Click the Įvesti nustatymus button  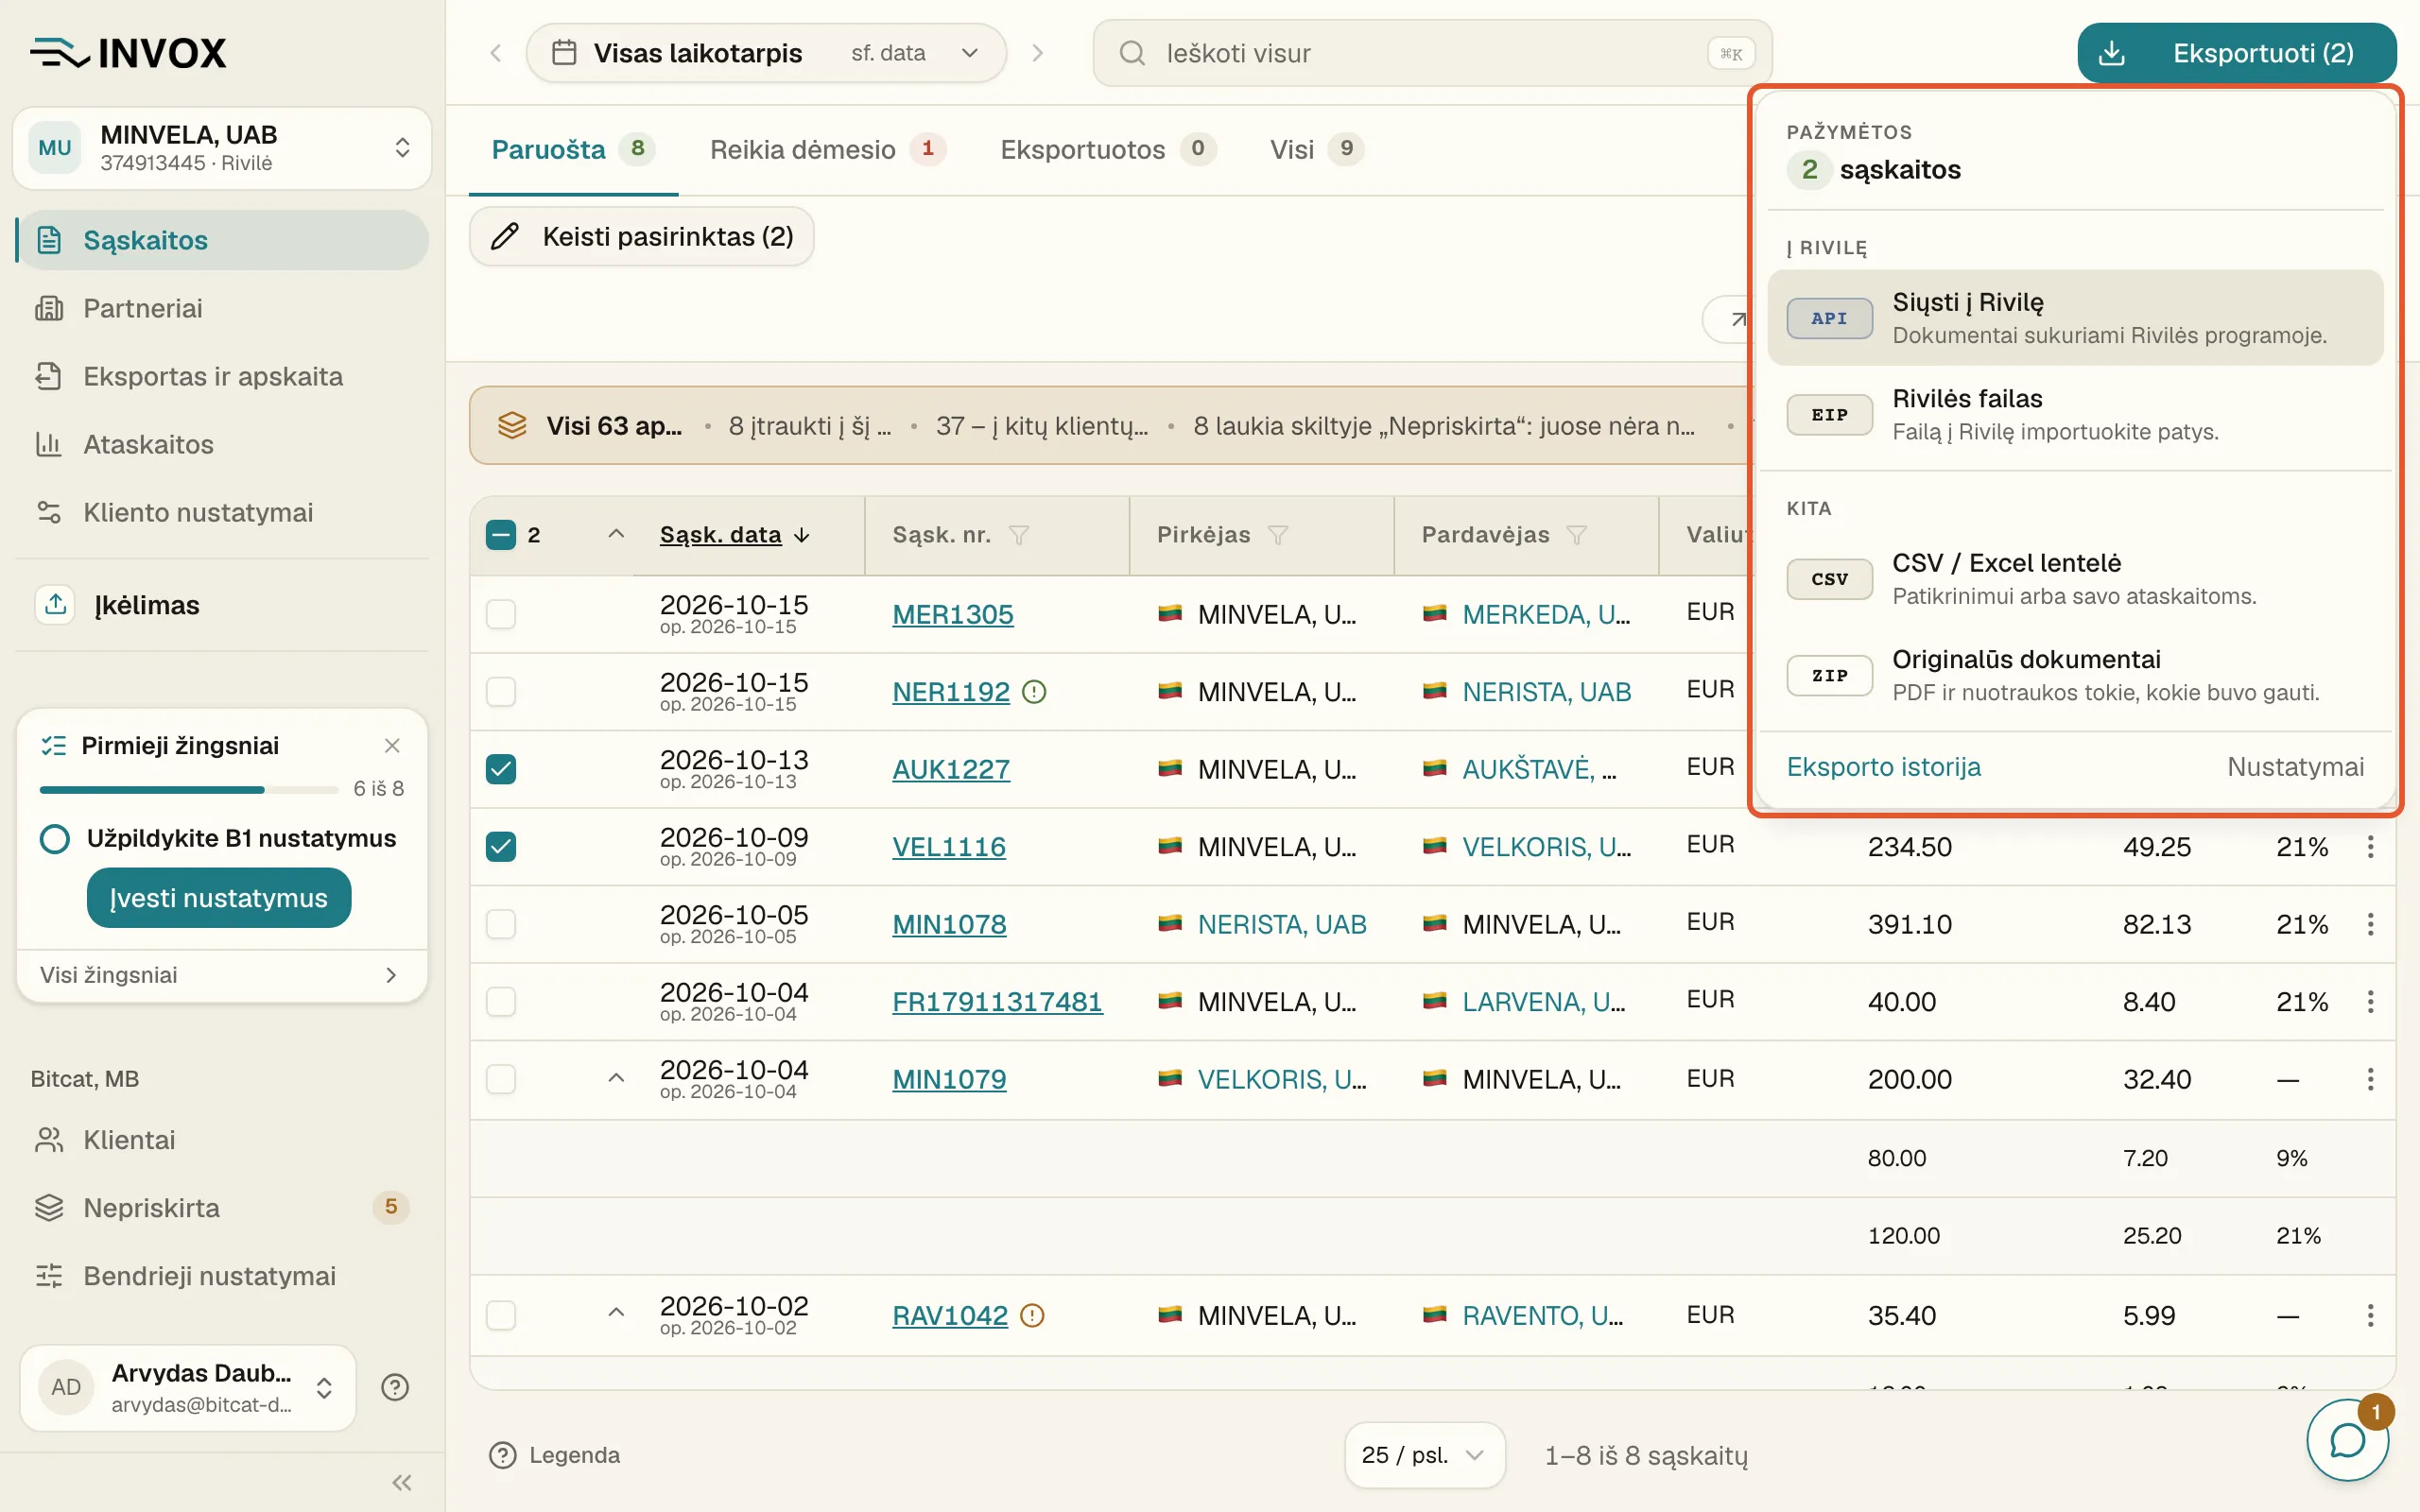219,898
